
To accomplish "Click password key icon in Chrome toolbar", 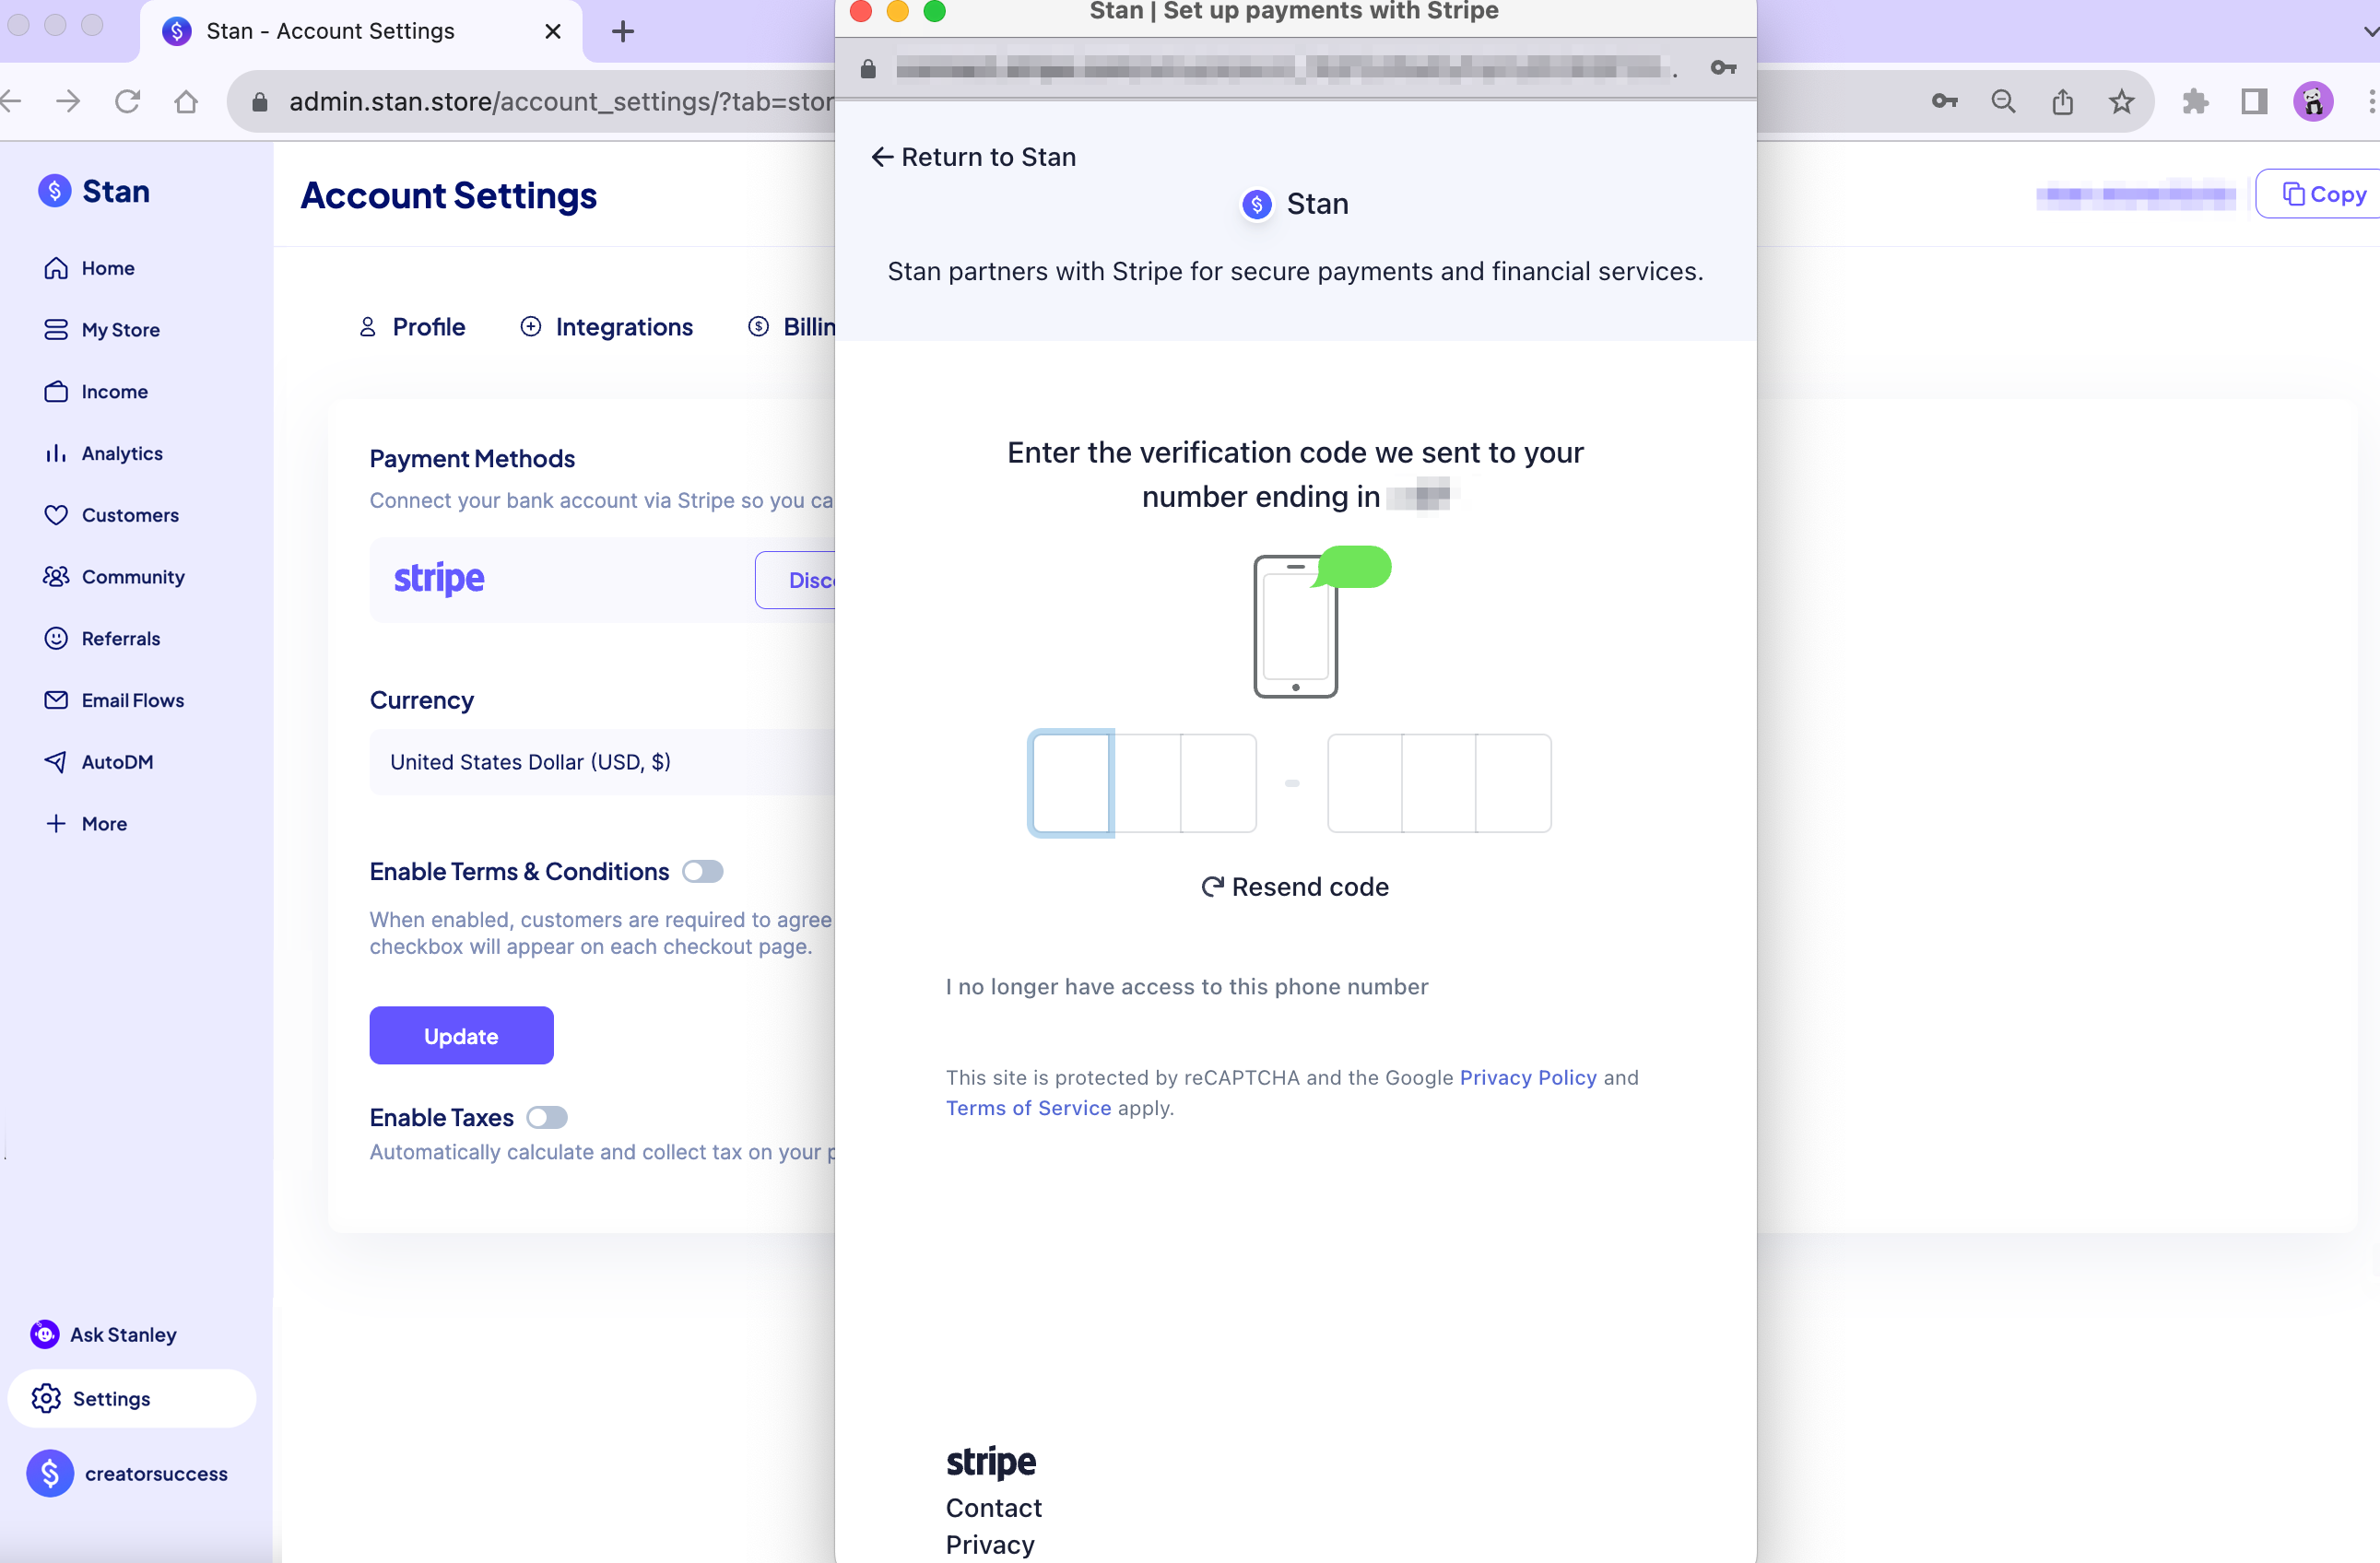I will tap(1944, 101).
